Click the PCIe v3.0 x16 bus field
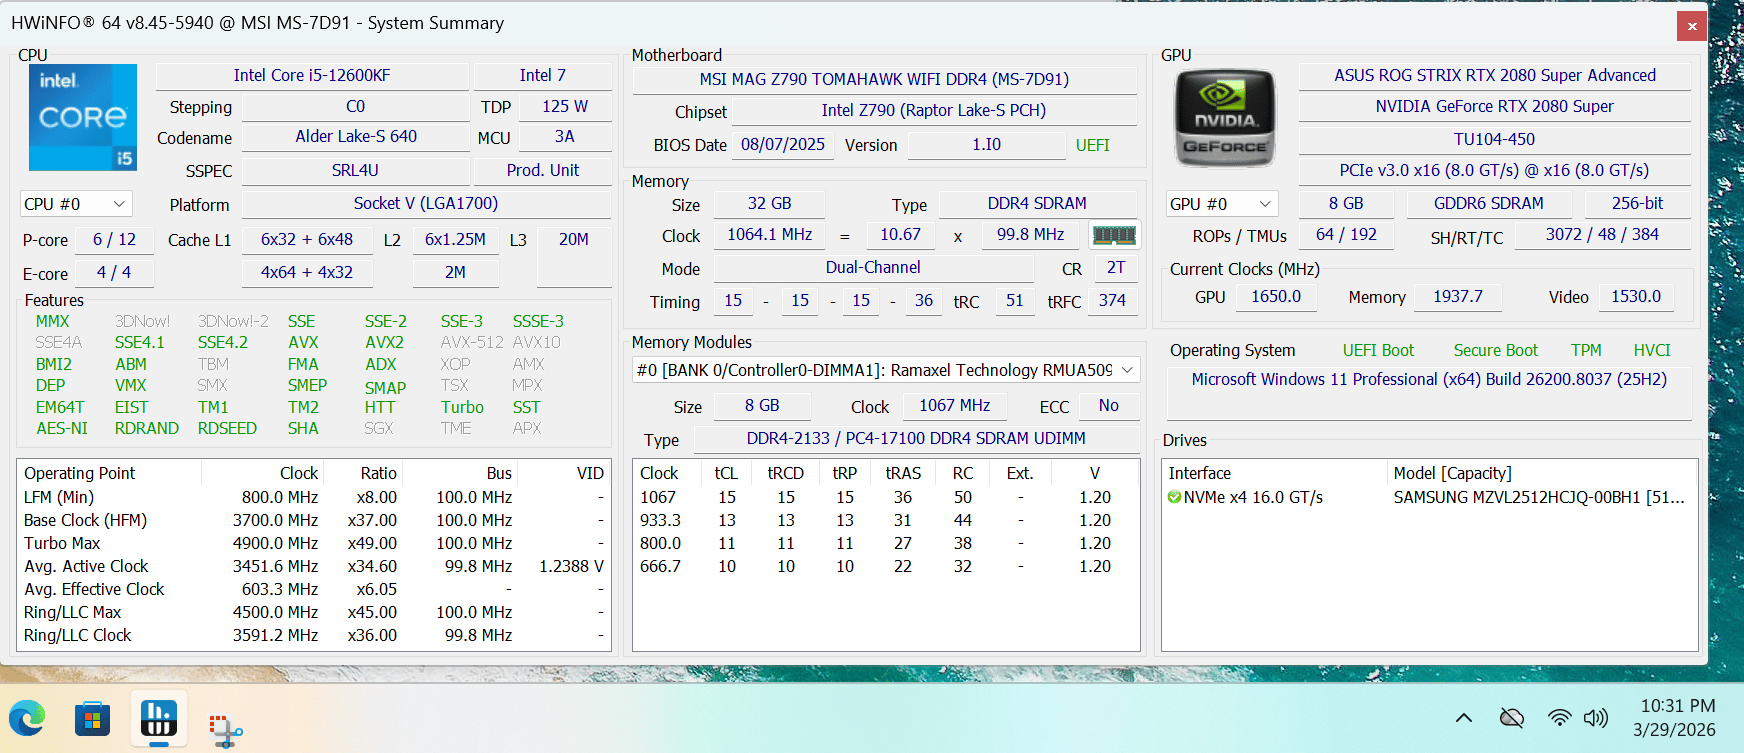This screenshot has width=1744, height=753. point(1494,171)
